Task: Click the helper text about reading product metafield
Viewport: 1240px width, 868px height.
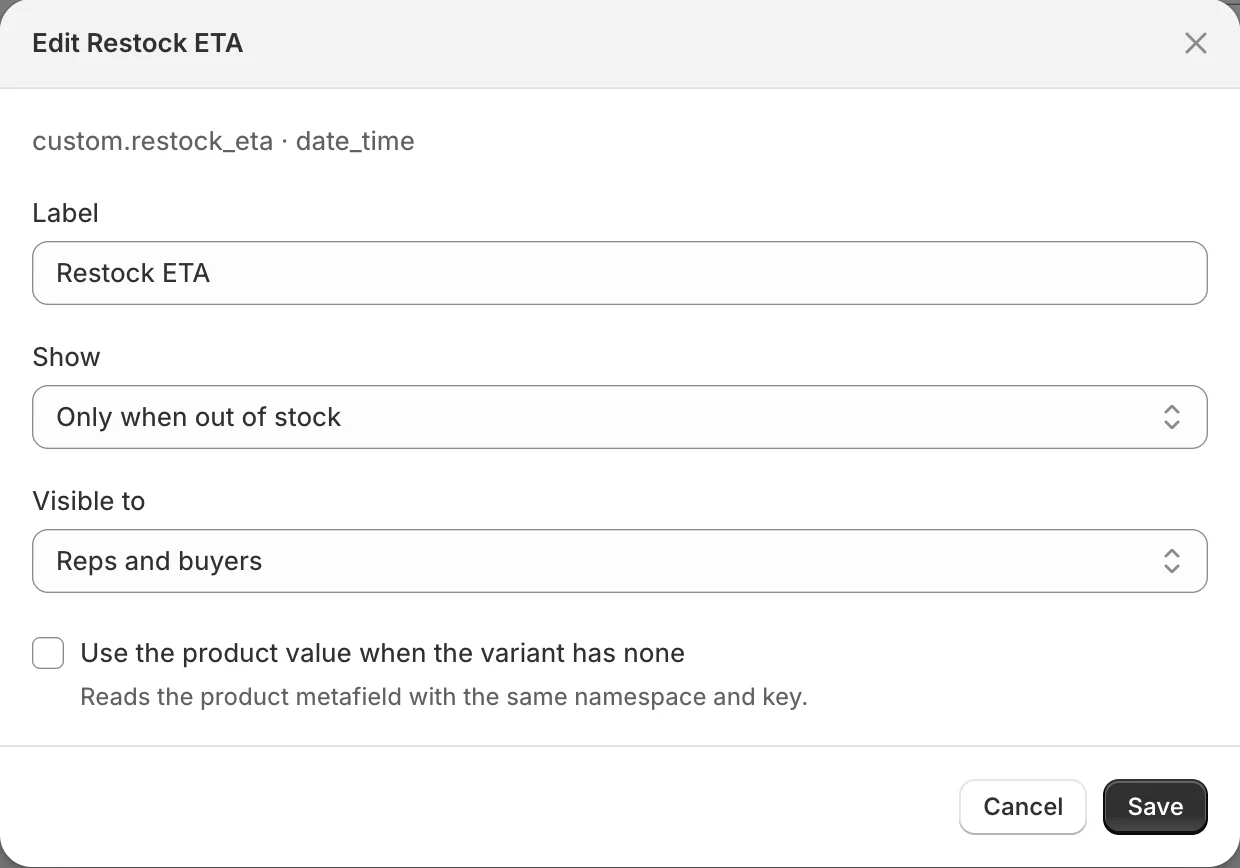Action: click(444, 697)
